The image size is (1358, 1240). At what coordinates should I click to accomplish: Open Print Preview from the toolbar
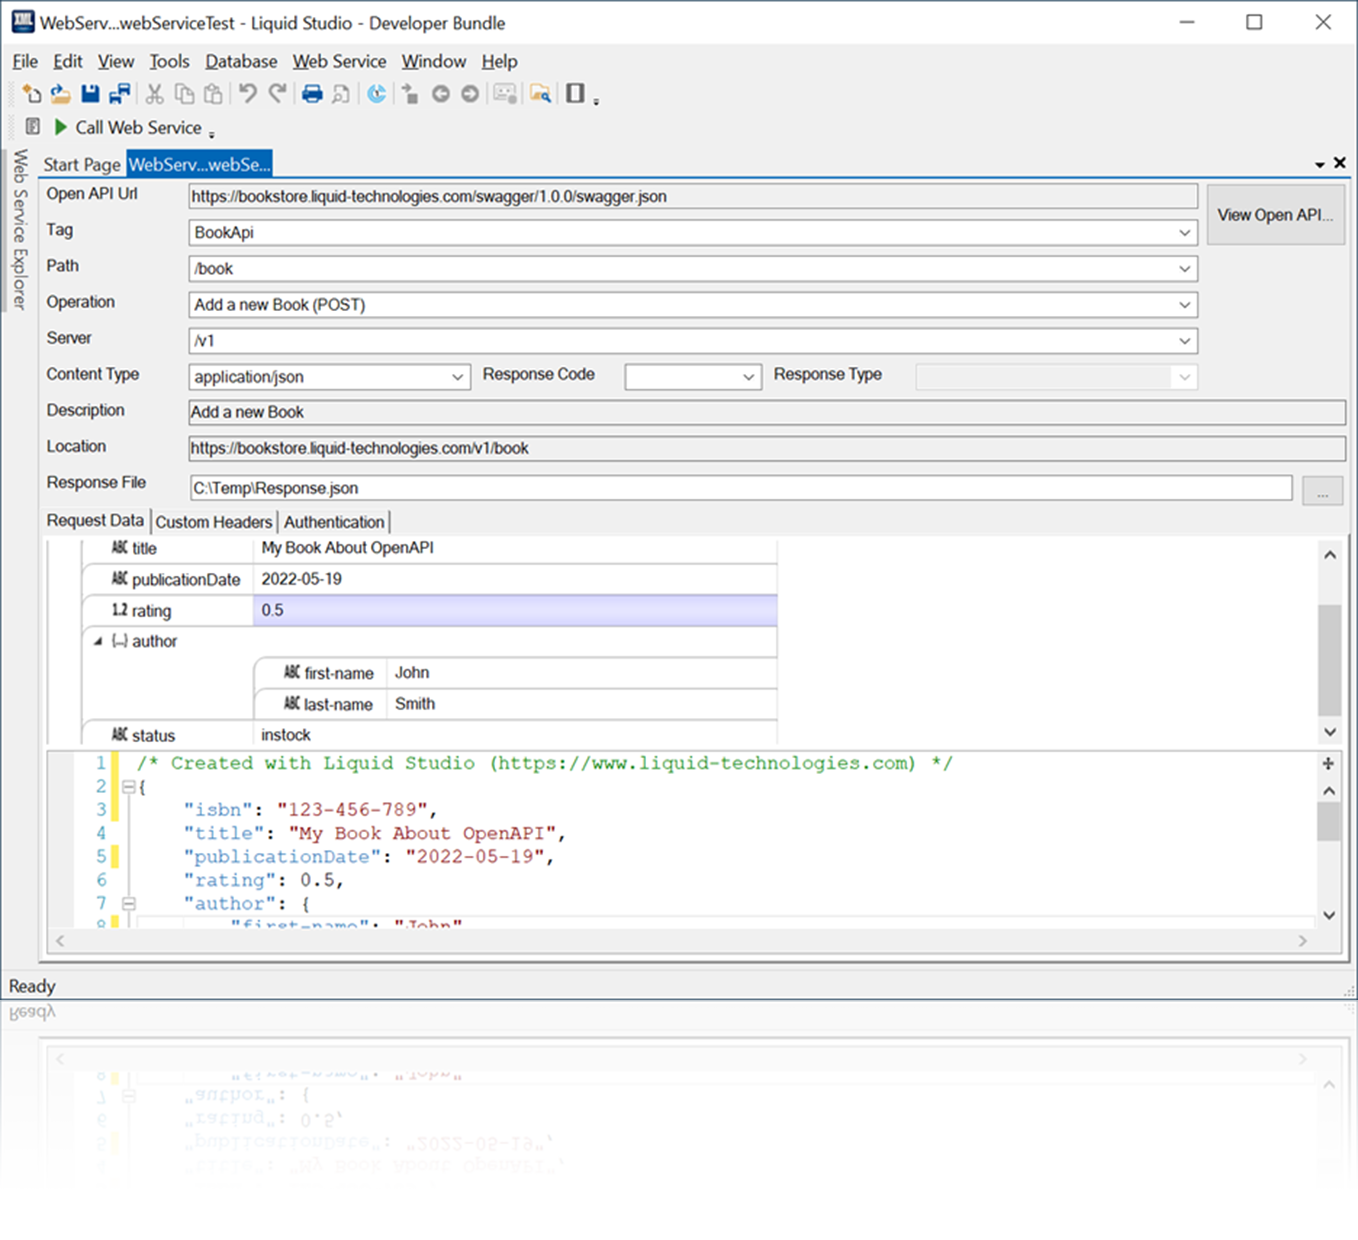341,94
